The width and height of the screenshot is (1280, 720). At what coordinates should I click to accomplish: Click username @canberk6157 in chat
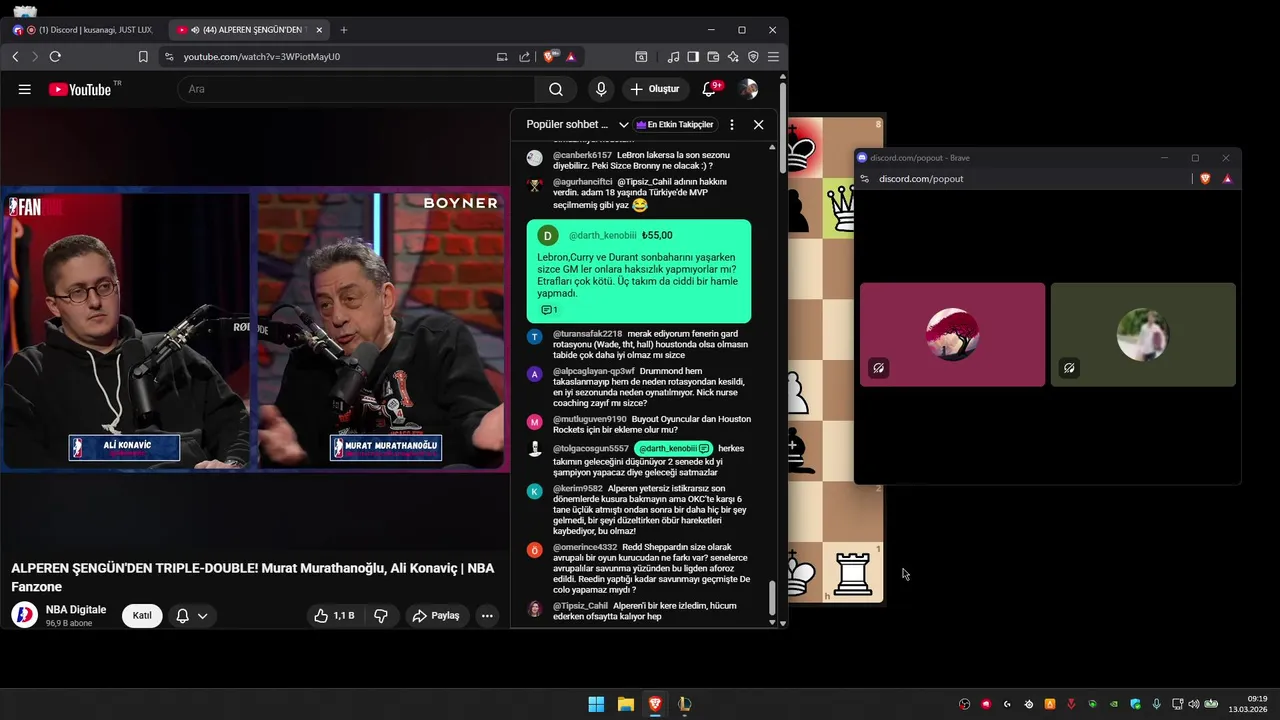point(582,155)
